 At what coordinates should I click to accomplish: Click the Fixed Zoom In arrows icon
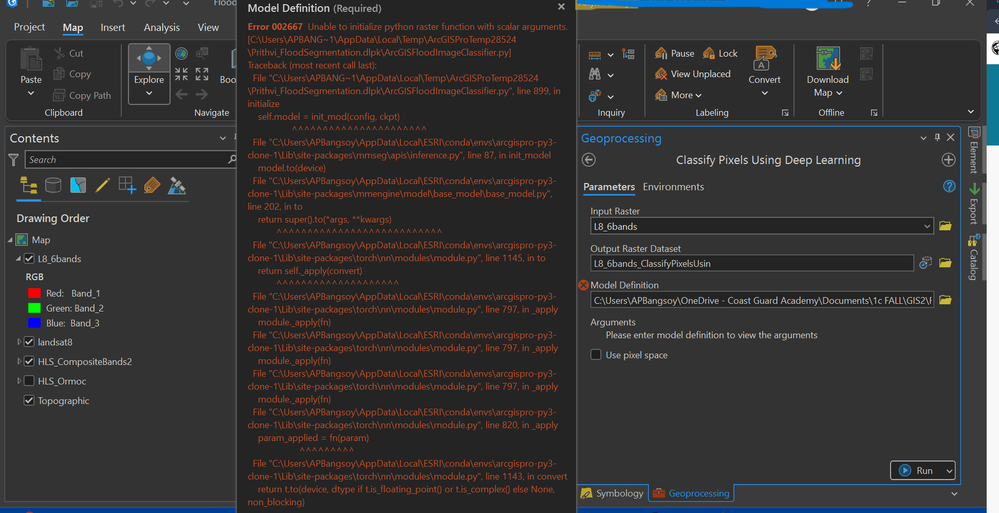pyautogui.click(x=182, y=74)
